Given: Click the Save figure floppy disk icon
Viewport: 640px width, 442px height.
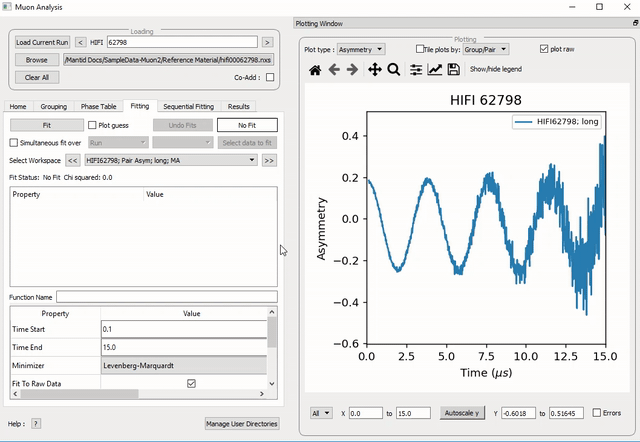Looking at the screenshot, I should point(454,70).
